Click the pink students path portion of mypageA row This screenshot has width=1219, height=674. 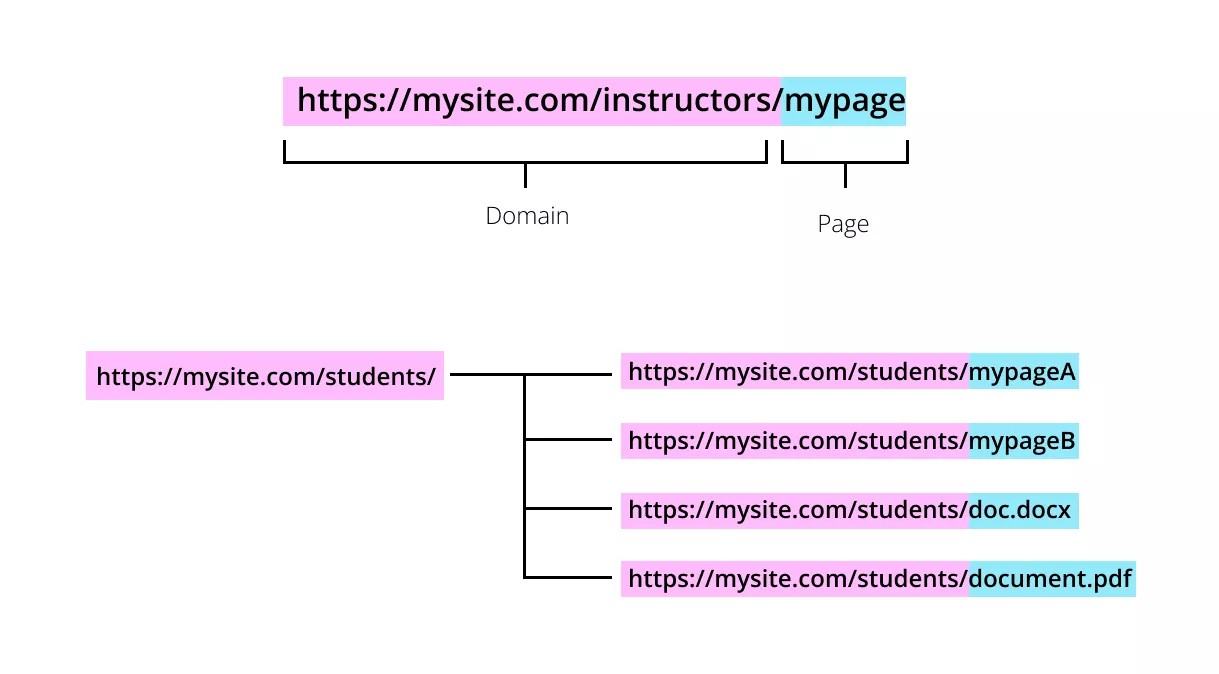790,371
